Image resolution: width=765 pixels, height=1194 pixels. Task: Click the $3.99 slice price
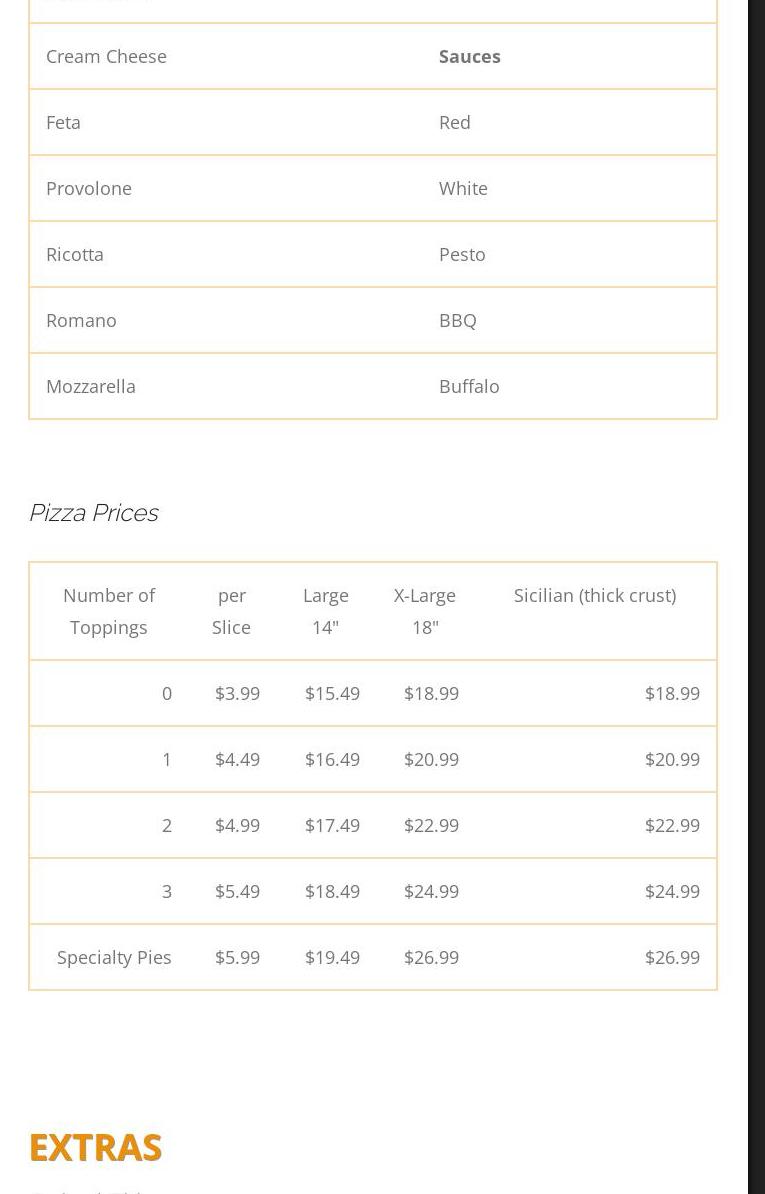tap(237, 693)
